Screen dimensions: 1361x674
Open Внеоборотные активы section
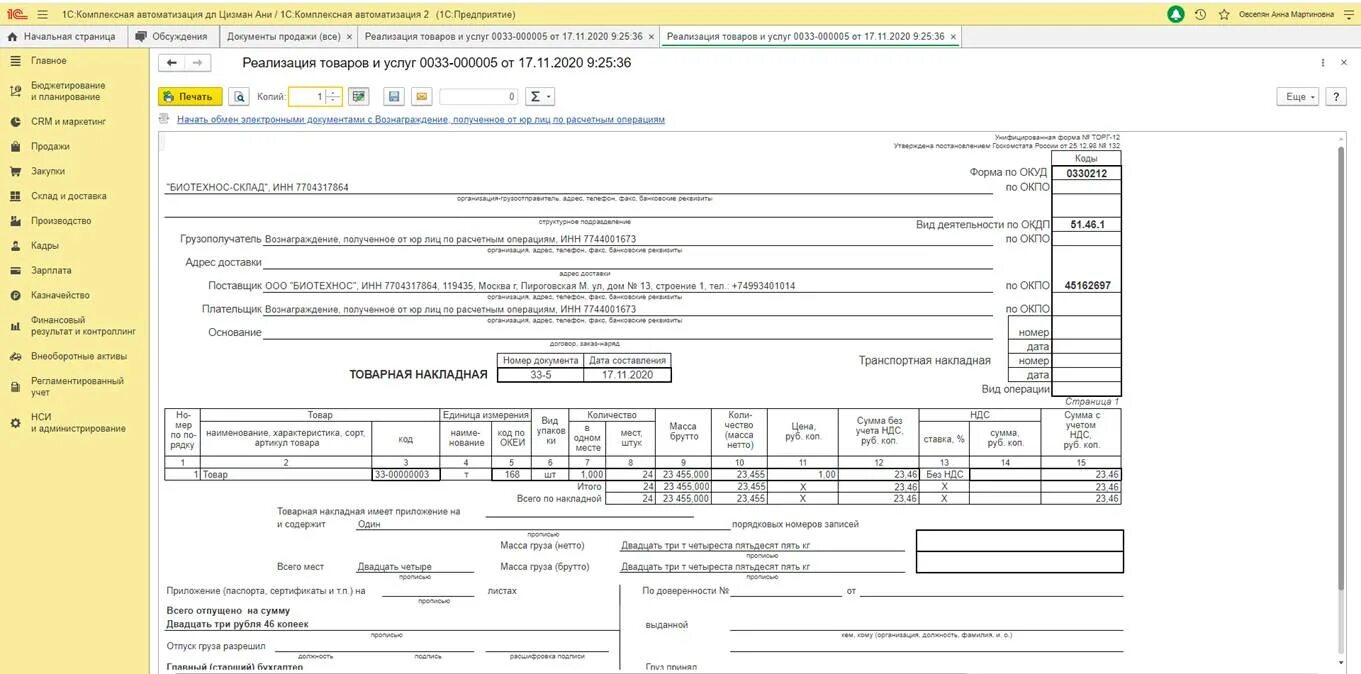75,356
